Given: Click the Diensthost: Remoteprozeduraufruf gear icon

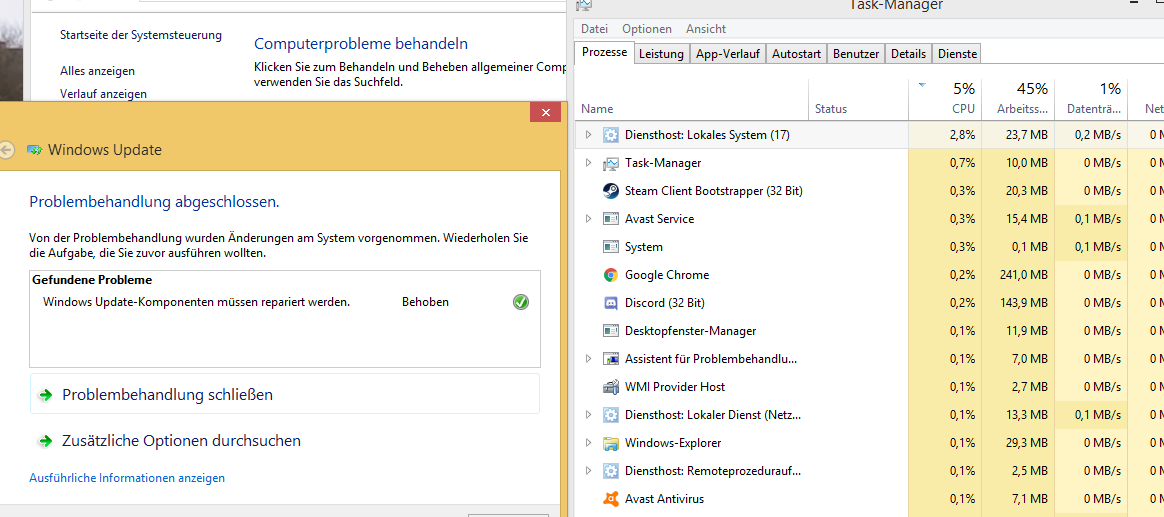Looking at the screenshot, I should [610, 471].
